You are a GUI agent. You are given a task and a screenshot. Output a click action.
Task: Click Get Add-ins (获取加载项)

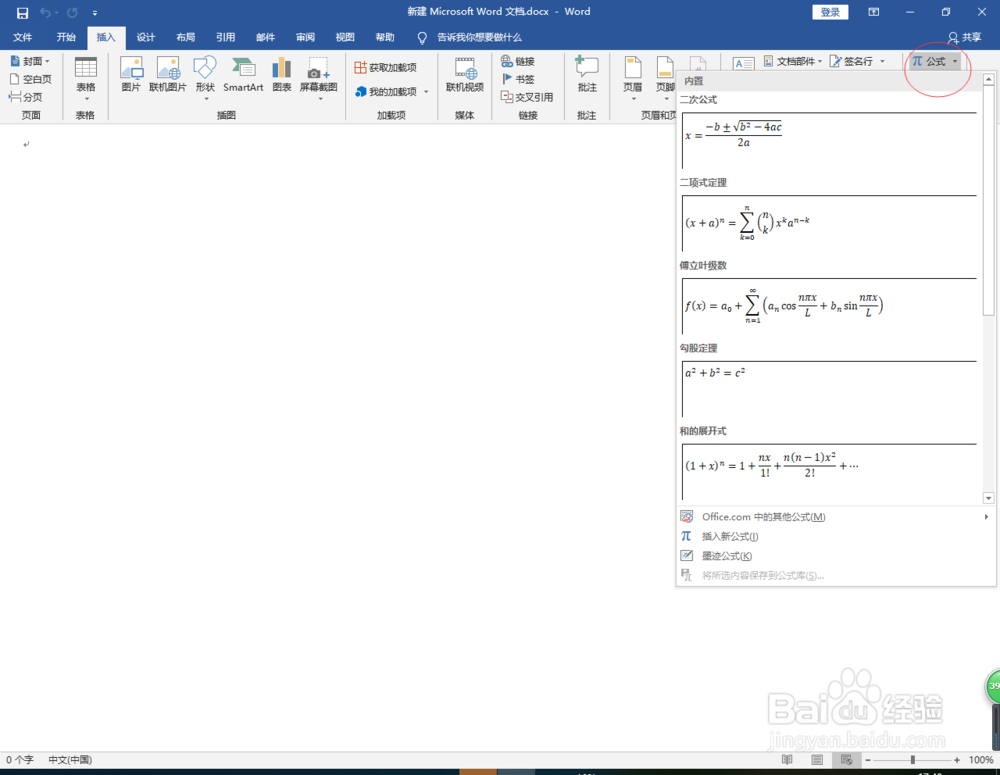pos(385,68)
